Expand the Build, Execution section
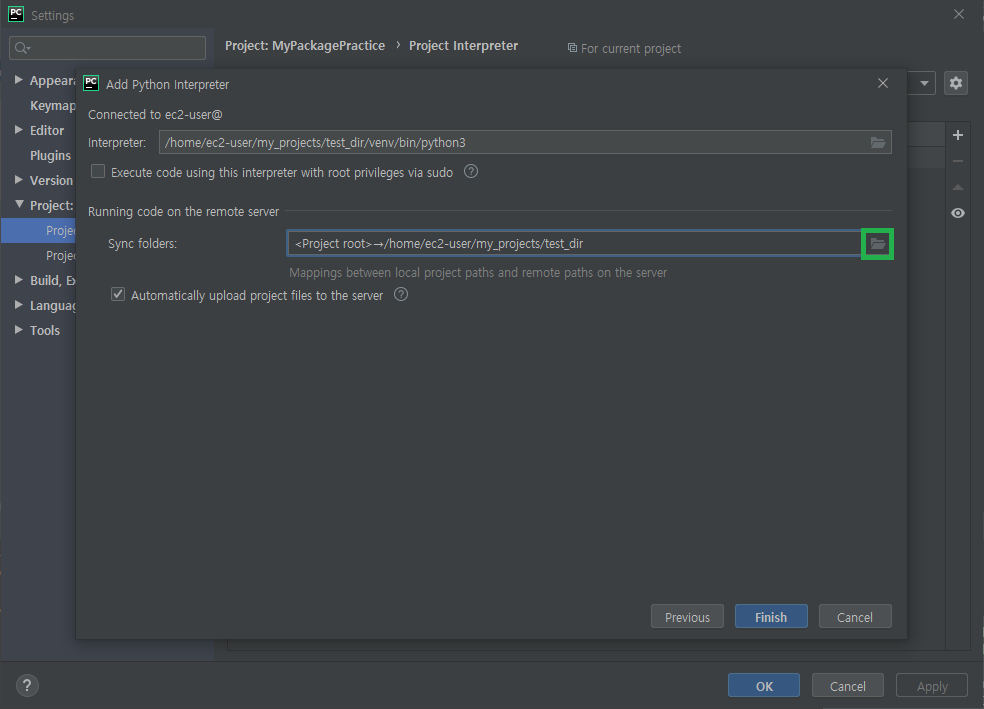984x709 pixels. tap(19, 280)
